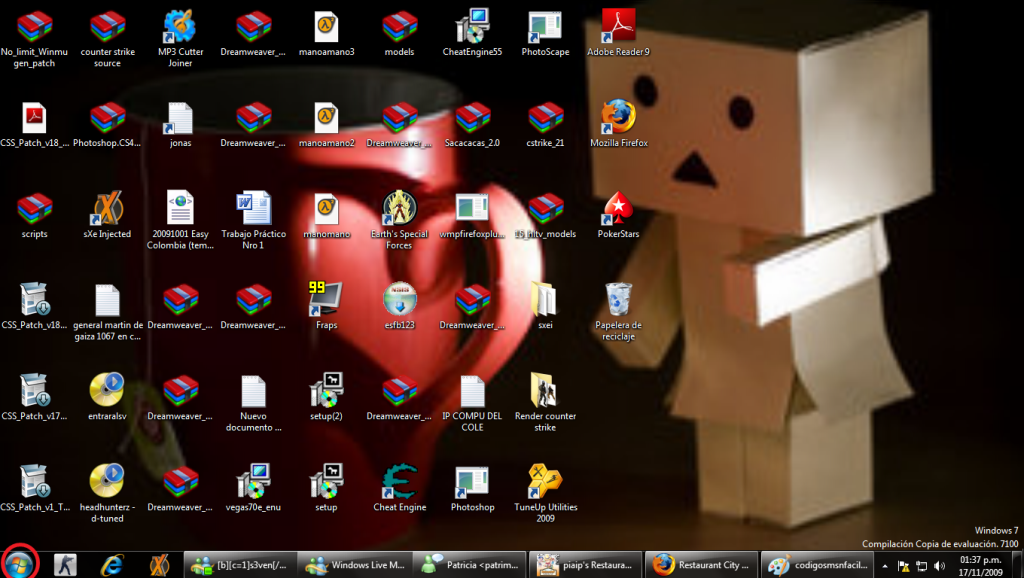The image size is (1024, 578).
Task: Select the manoamano3 Half-Life demo file
Action: click(327, 27)
